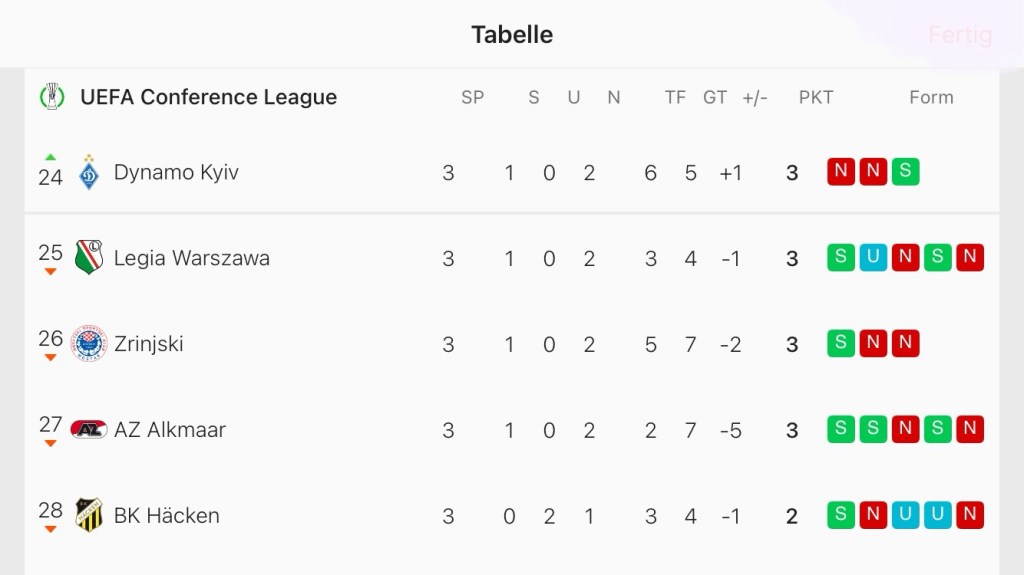This screenshot has width=1024, height=575.
Task: Open the Dynamo Kyiv team name
Action: [x=176, y=172]
